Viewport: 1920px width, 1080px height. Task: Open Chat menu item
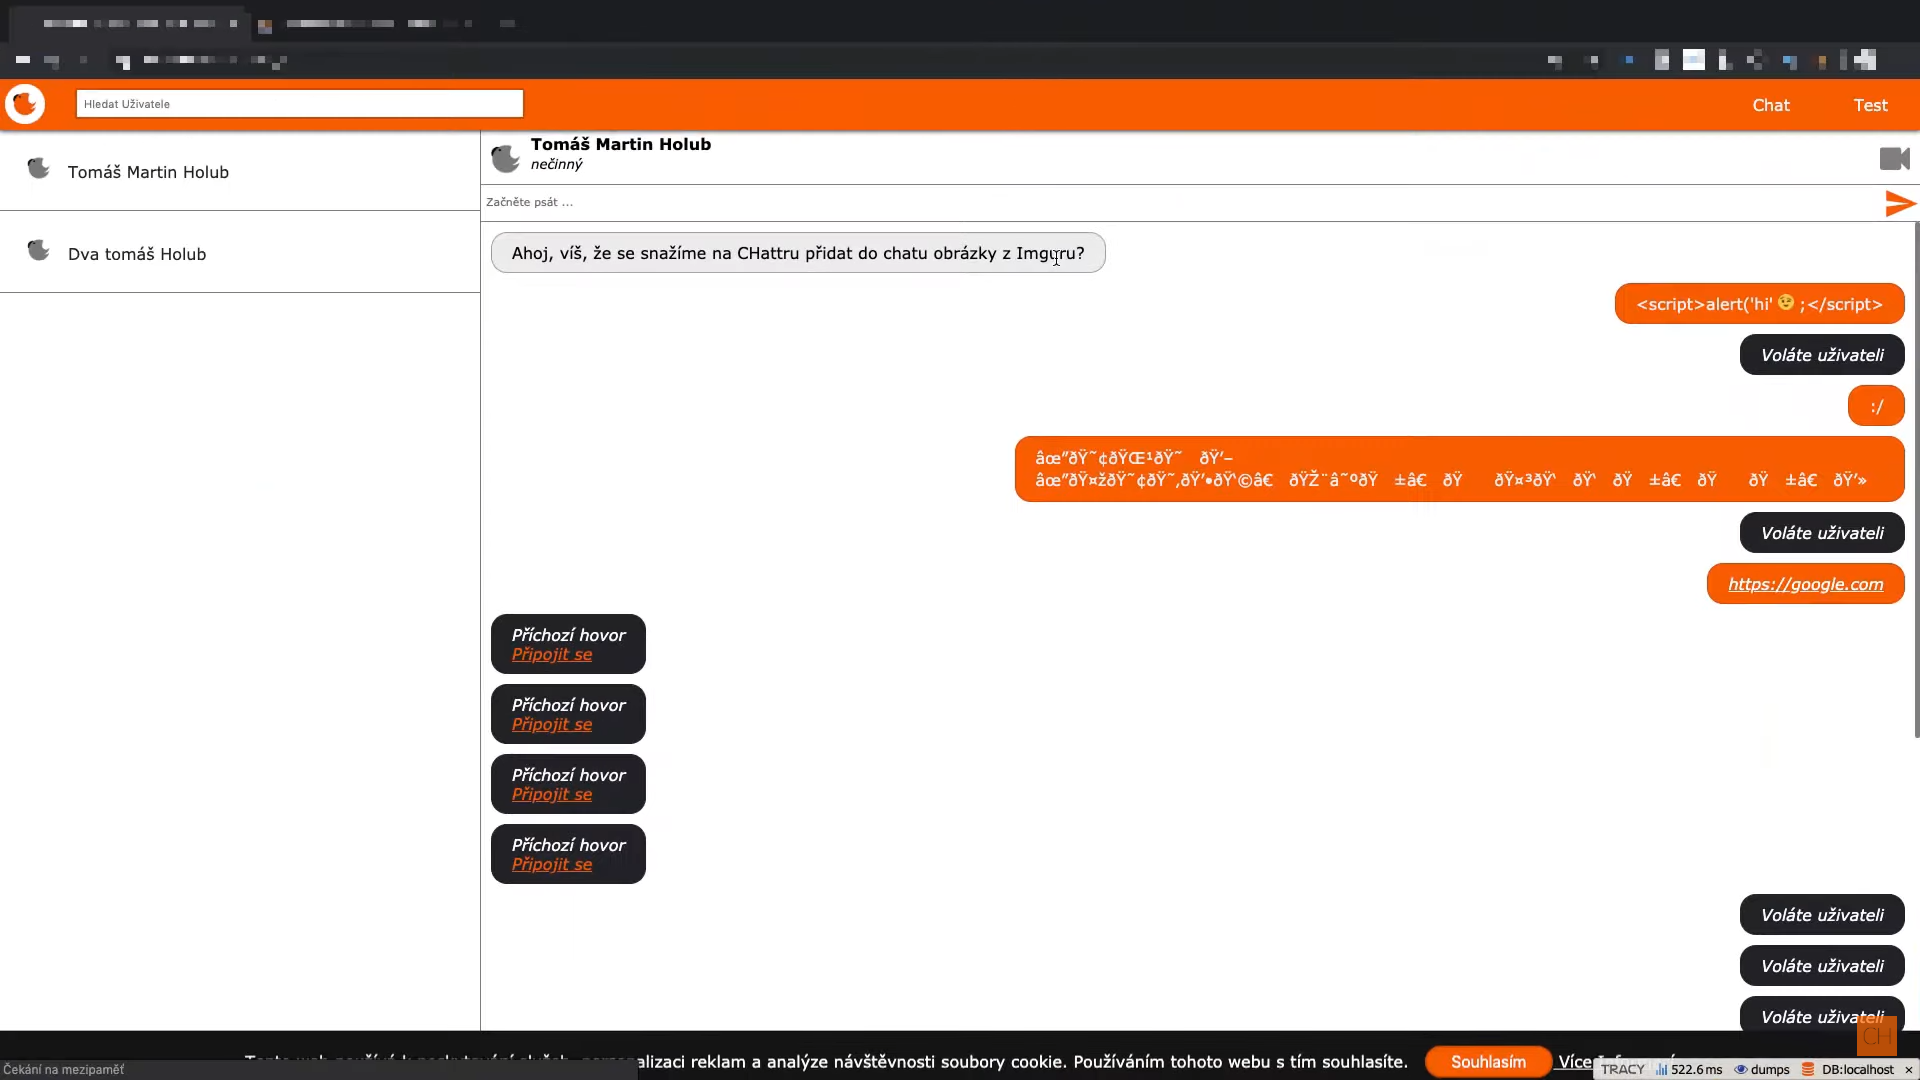(1770, 105)
